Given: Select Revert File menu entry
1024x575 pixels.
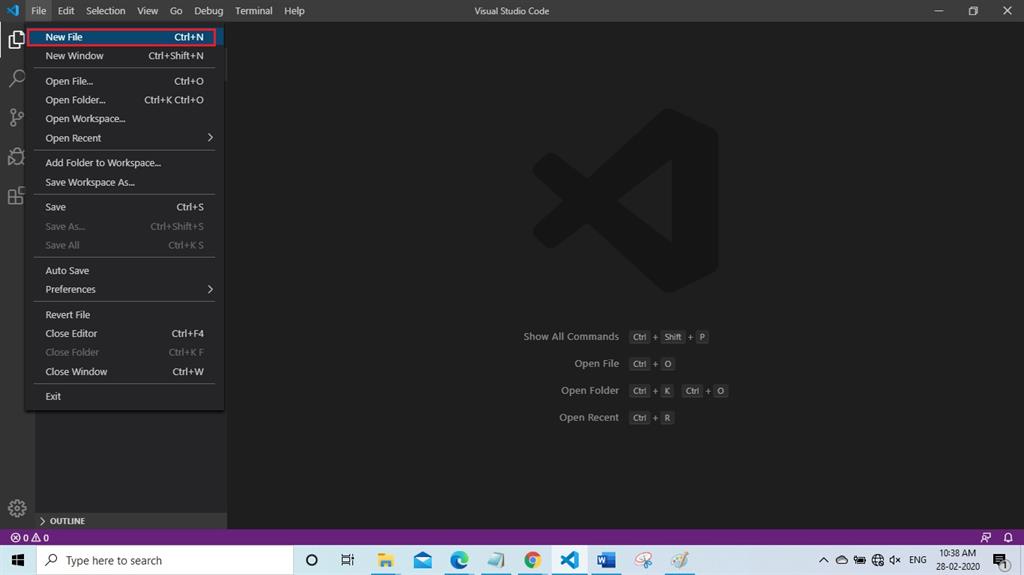Looking at the screenshot, I should coord(124,314).
